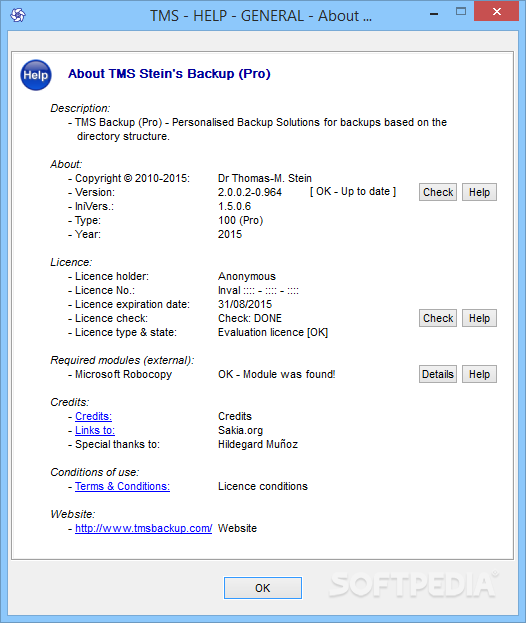Viewport: 526px width, 623px height.
Task: Click the 'Required modules (external):' heading
Action: 122,360
